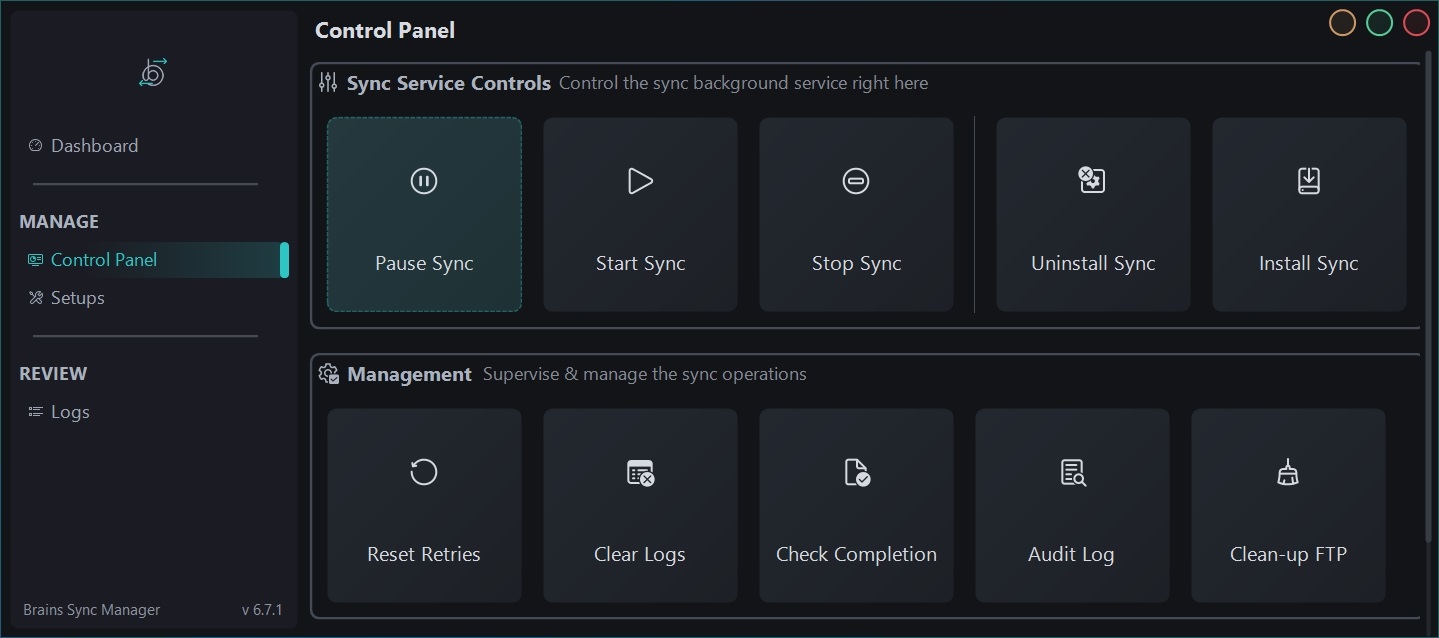The height and width of the screenshot is (638, 1439).
Task: Go to Setups in the sidebar
Action: point(77,298)
